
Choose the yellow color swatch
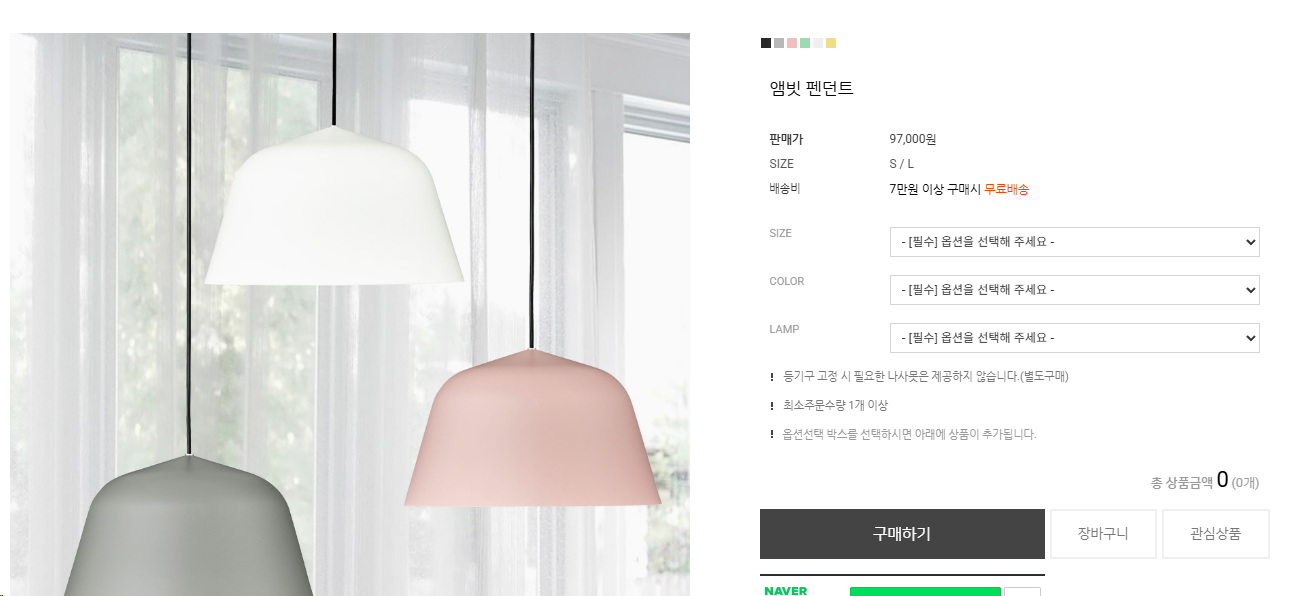point(831,43)
